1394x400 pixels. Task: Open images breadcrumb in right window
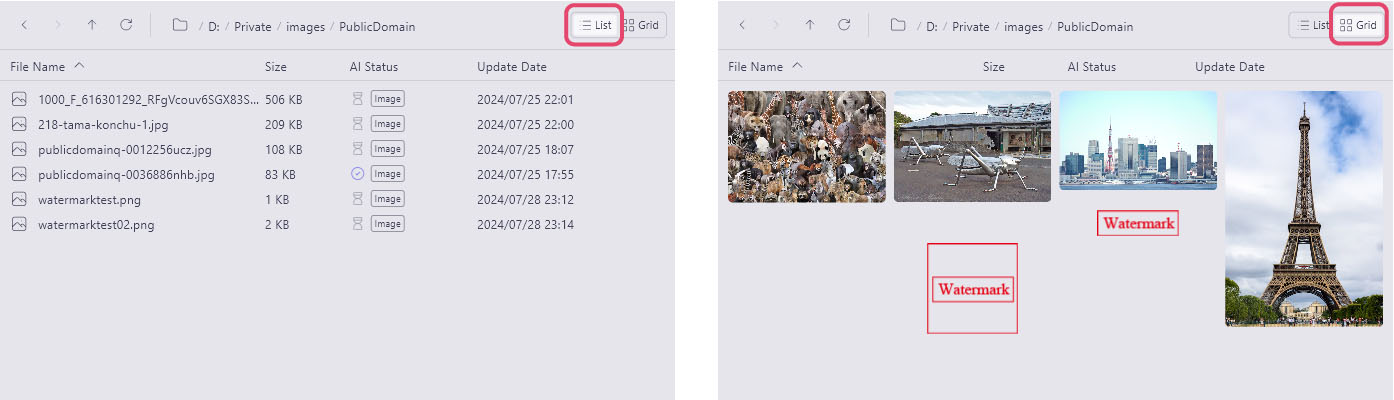(1023, 26)
